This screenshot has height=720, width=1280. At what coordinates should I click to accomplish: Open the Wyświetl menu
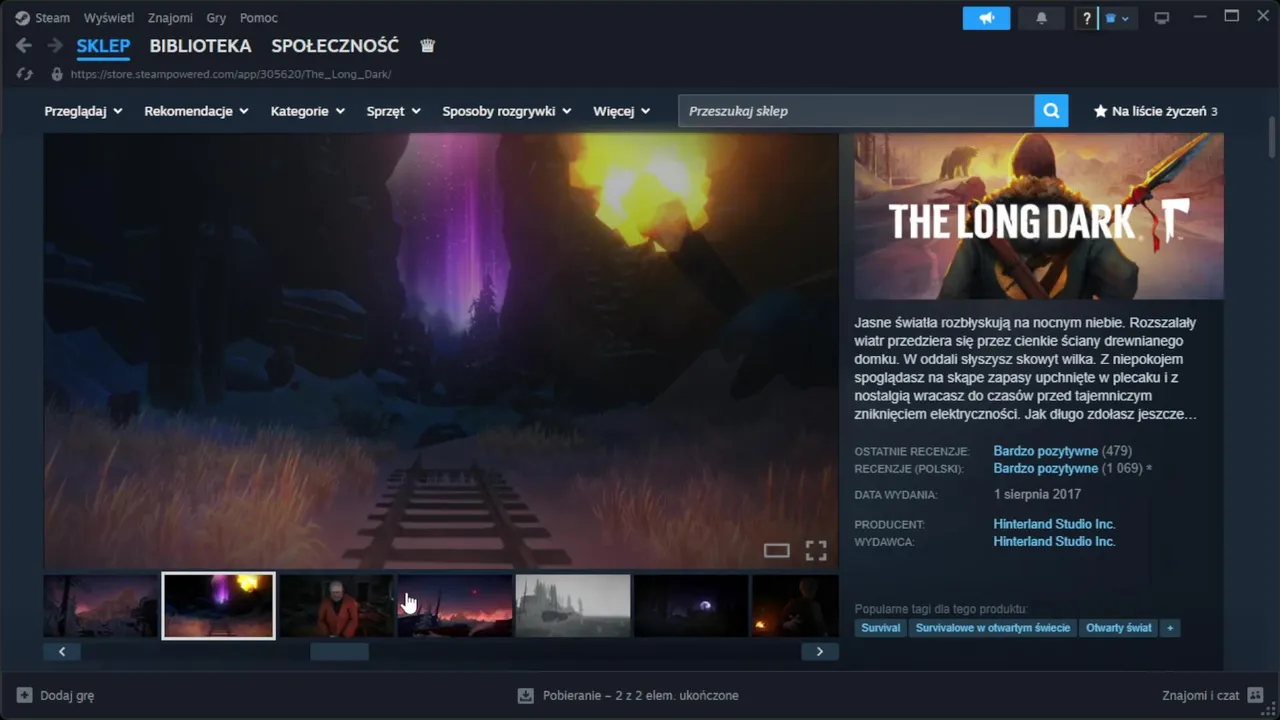(x=109, y=18)
